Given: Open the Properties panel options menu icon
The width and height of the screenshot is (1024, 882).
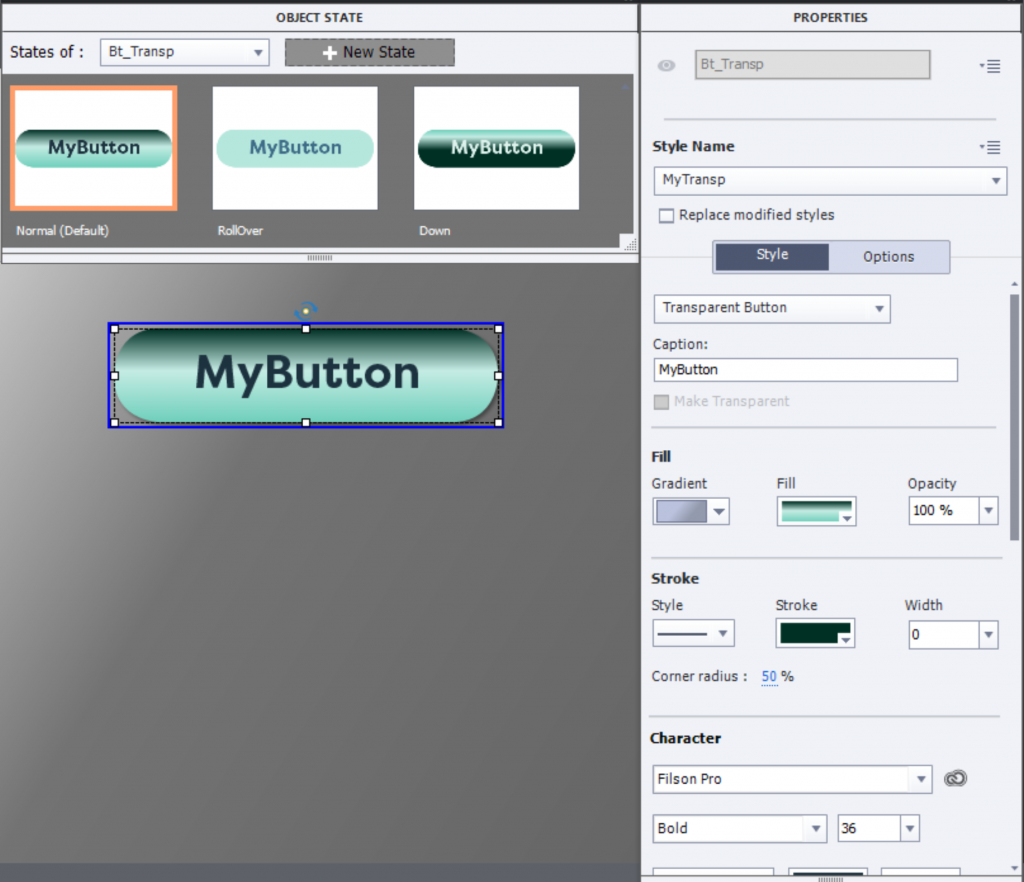Looking at the screenshot, I should click(990, 66).
